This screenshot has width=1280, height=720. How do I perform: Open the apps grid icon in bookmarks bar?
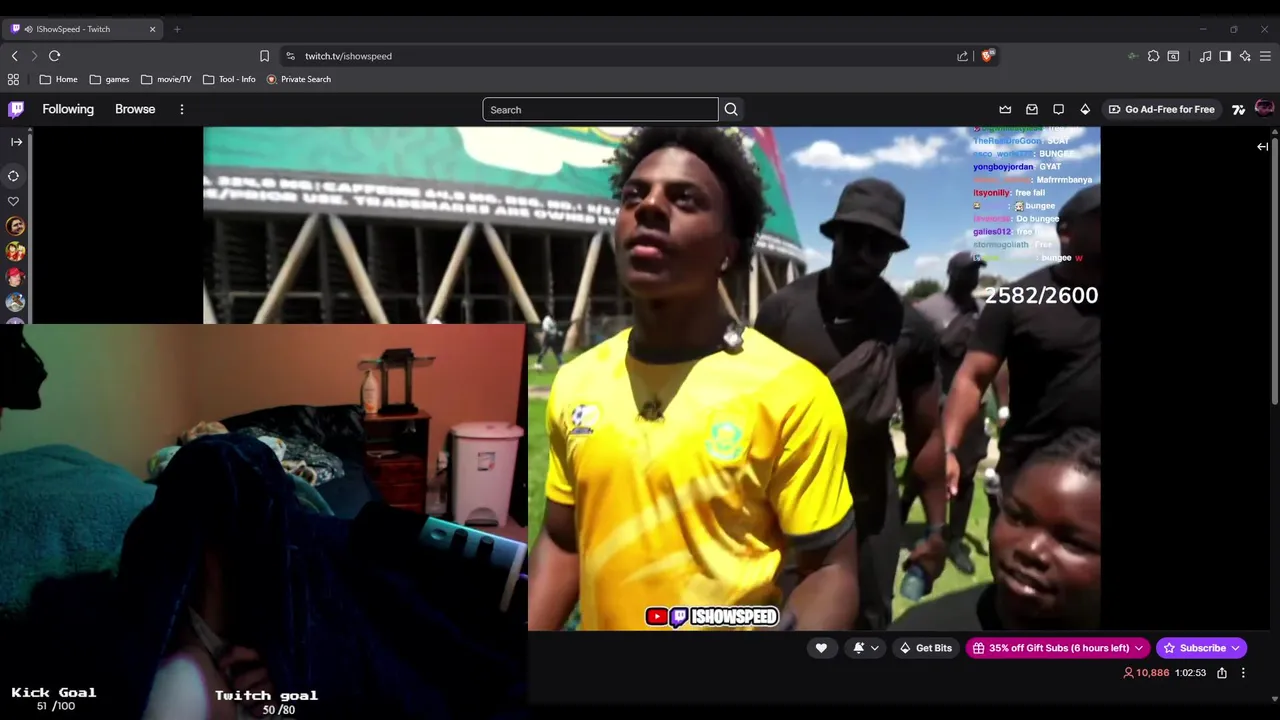13,79
